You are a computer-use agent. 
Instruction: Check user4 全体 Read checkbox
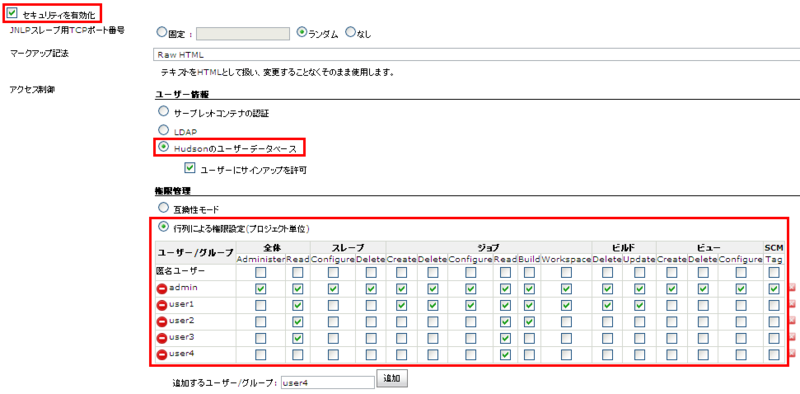(298, 355)
